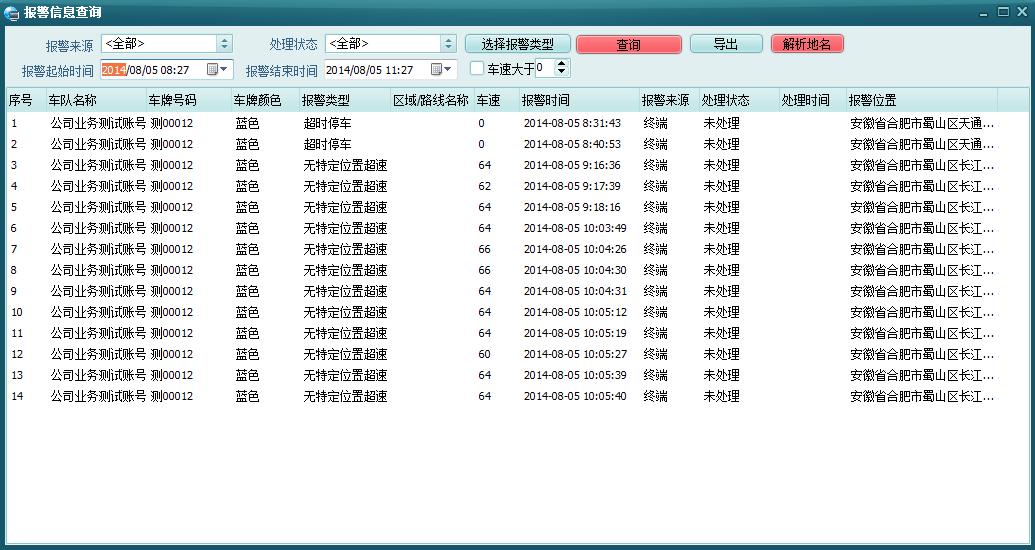Expand the 报警来源 dropdown
The width and height of the screenshot is (1035, 550).
pos(224,44)
